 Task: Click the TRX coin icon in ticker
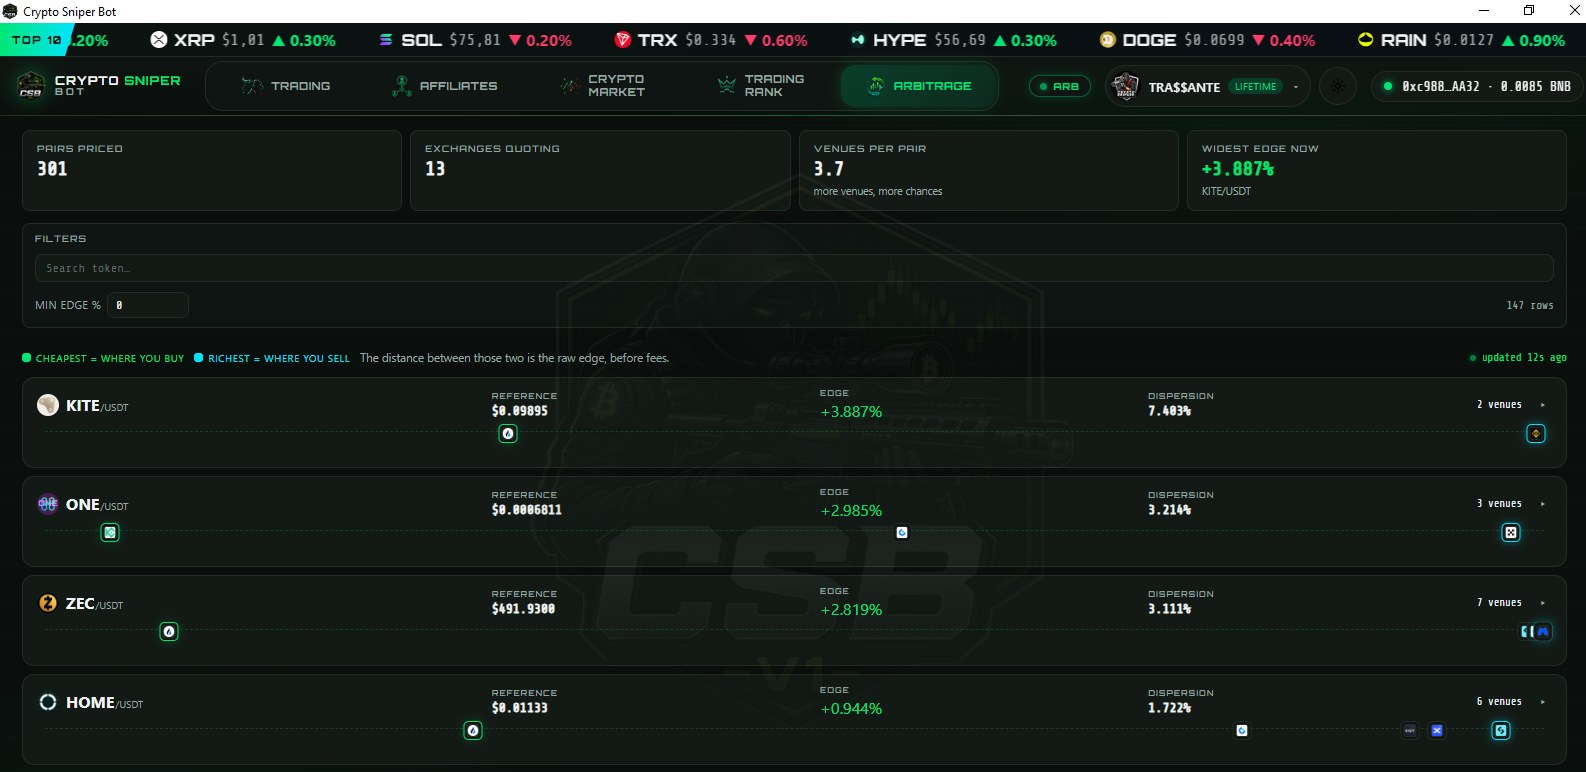623,40
